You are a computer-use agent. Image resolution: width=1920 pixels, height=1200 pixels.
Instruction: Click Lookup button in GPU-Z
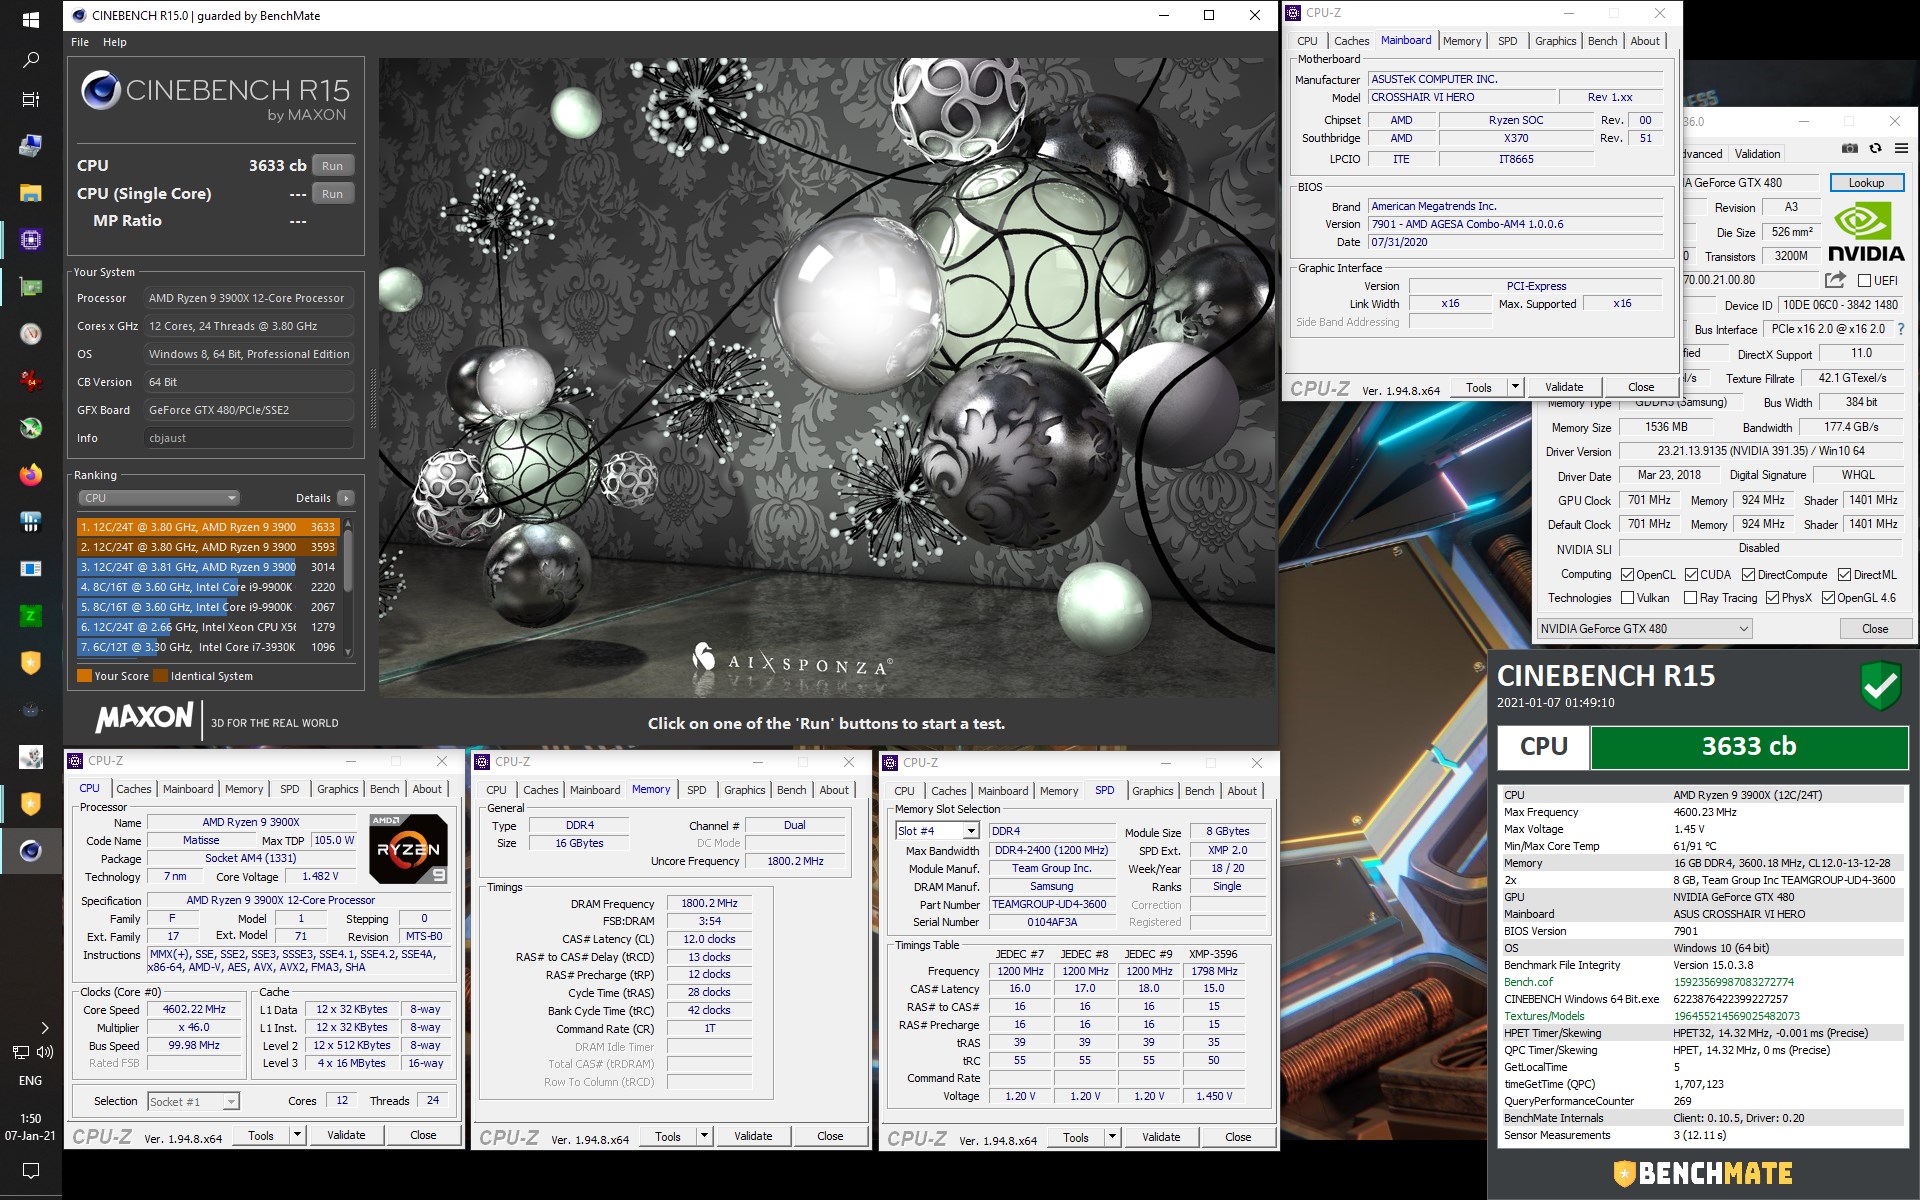pyautogui.click(x=1866, y=183)
